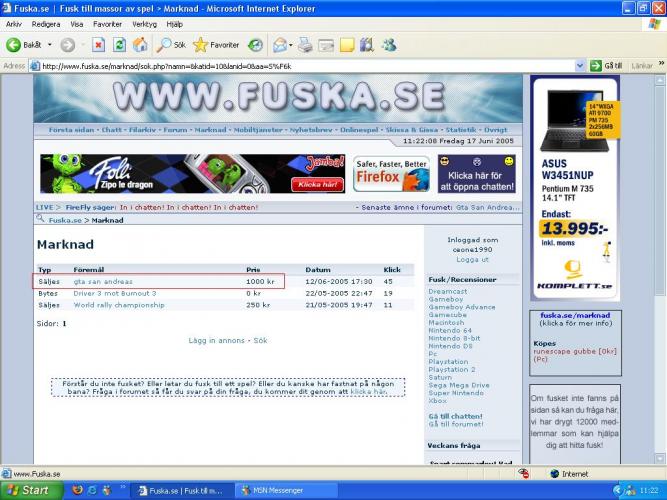Click the Windows Start button
The width and height of the screenshot is (667, 500).
(31, 490)
